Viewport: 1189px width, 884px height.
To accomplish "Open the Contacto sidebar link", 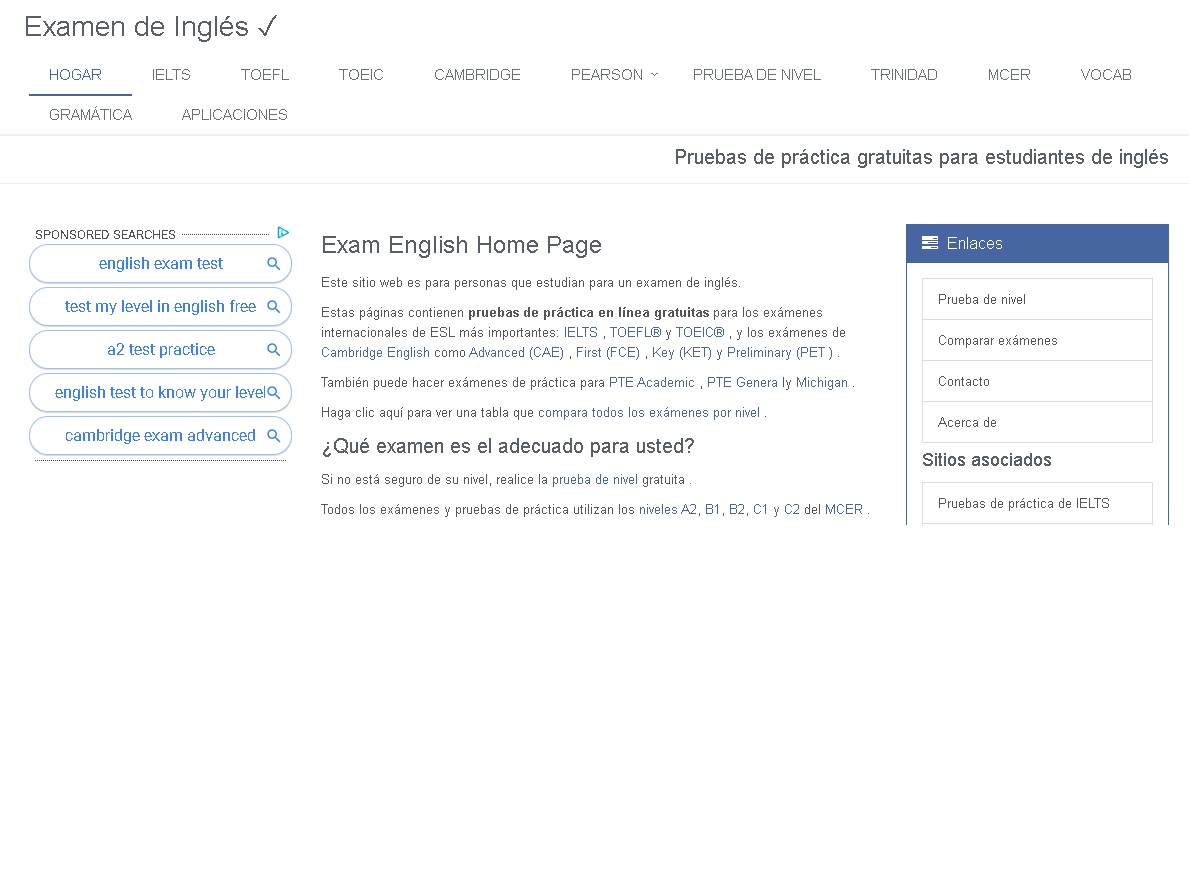I will [964, 382].
